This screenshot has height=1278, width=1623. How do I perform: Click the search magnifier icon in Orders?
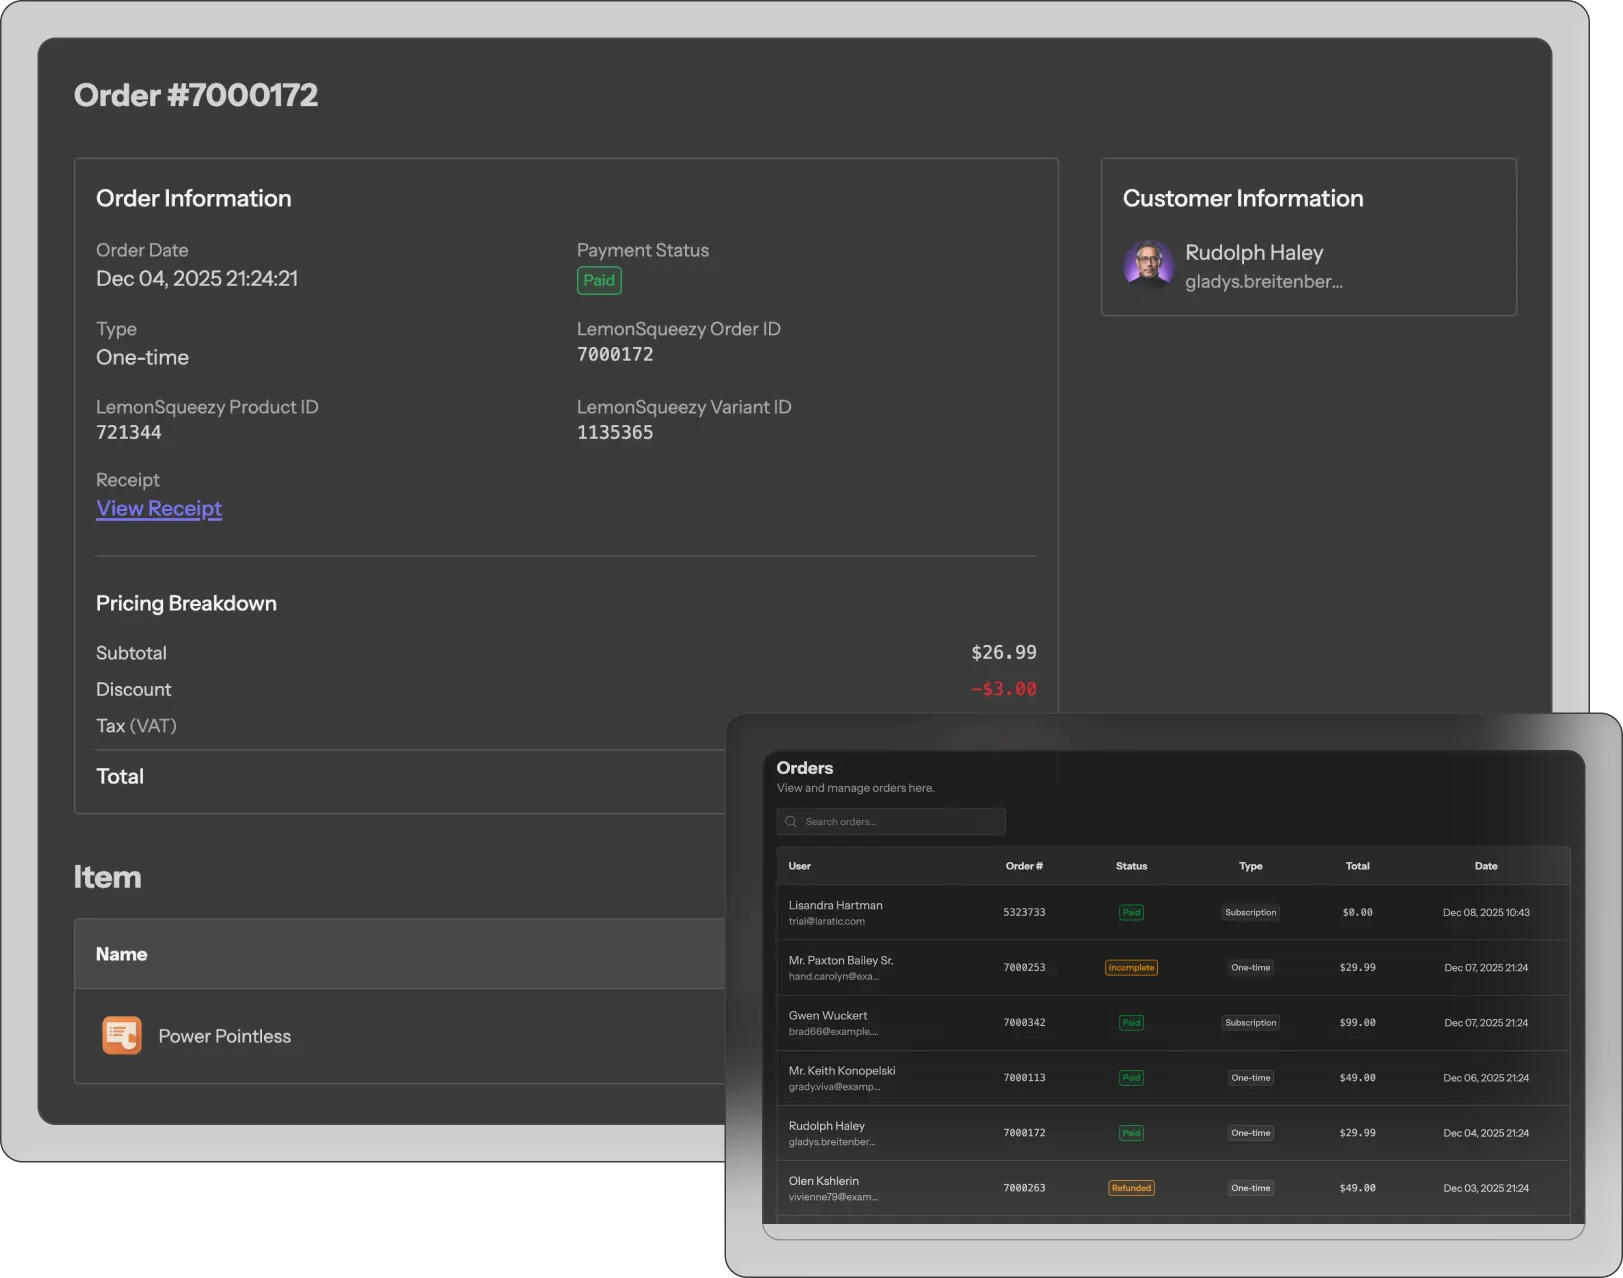(x=791, y=822)
